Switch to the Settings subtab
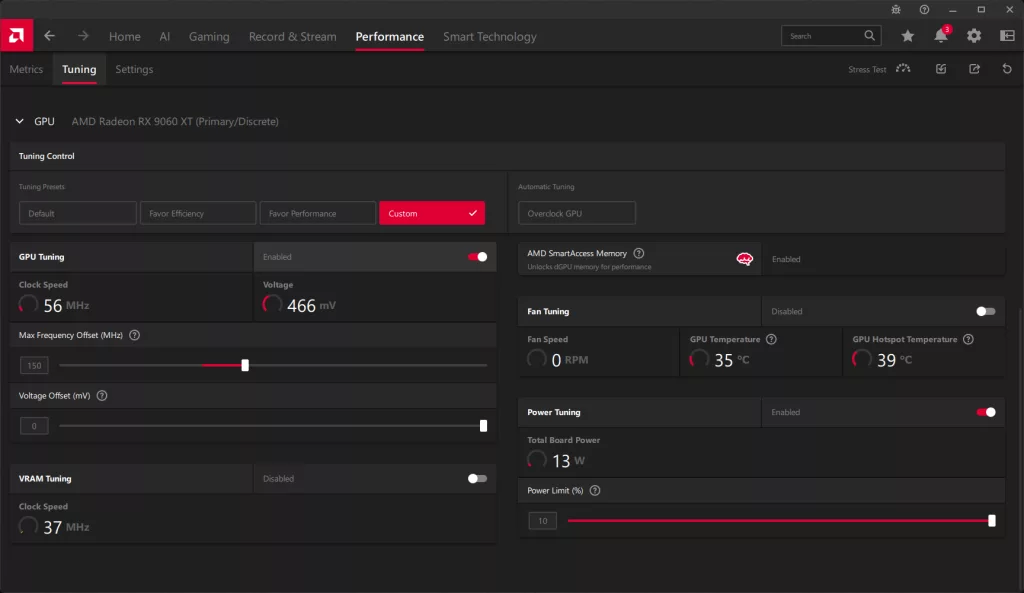The width and height of the screenshot is (1024, 593). (x=134, y=69)
